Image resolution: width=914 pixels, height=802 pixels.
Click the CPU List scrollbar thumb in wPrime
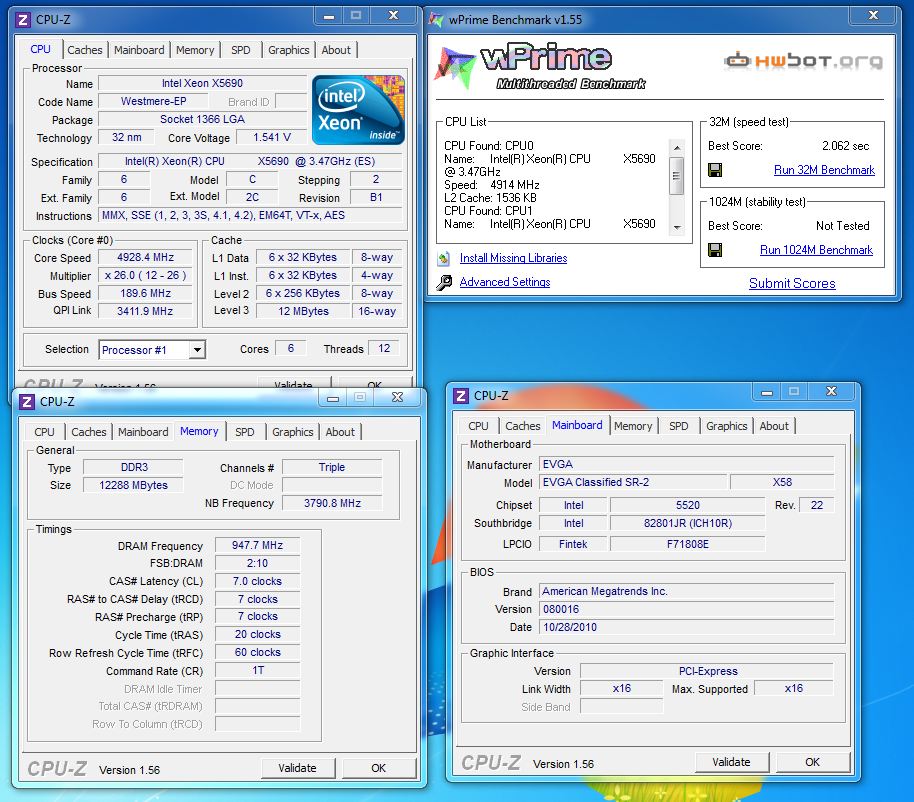(676, 175)
